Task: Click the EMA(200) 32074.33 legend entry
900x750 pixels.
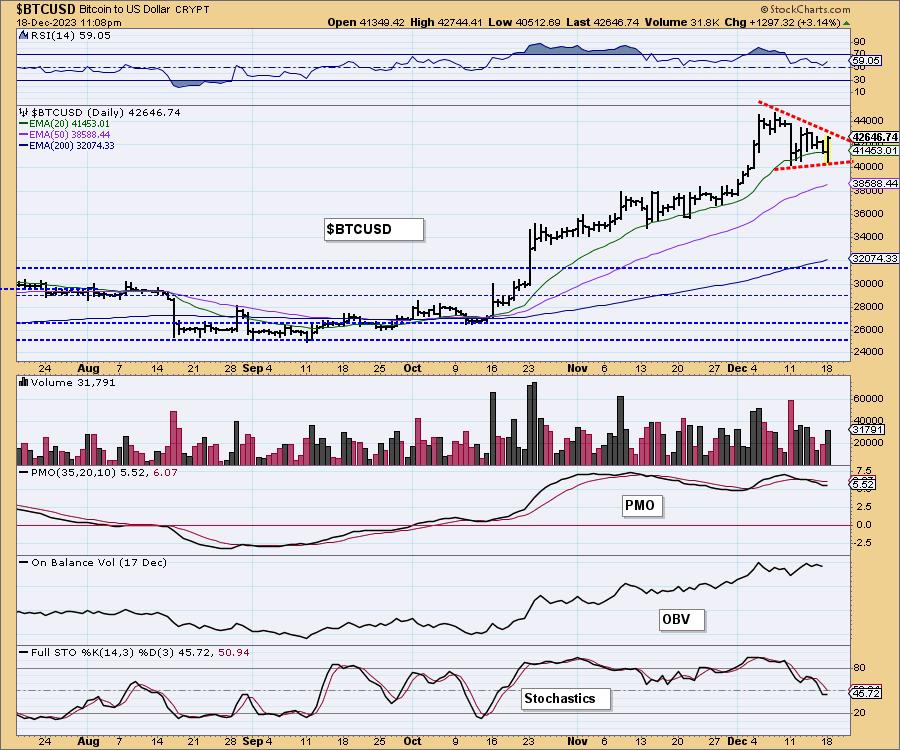Action: pos(72,146)
